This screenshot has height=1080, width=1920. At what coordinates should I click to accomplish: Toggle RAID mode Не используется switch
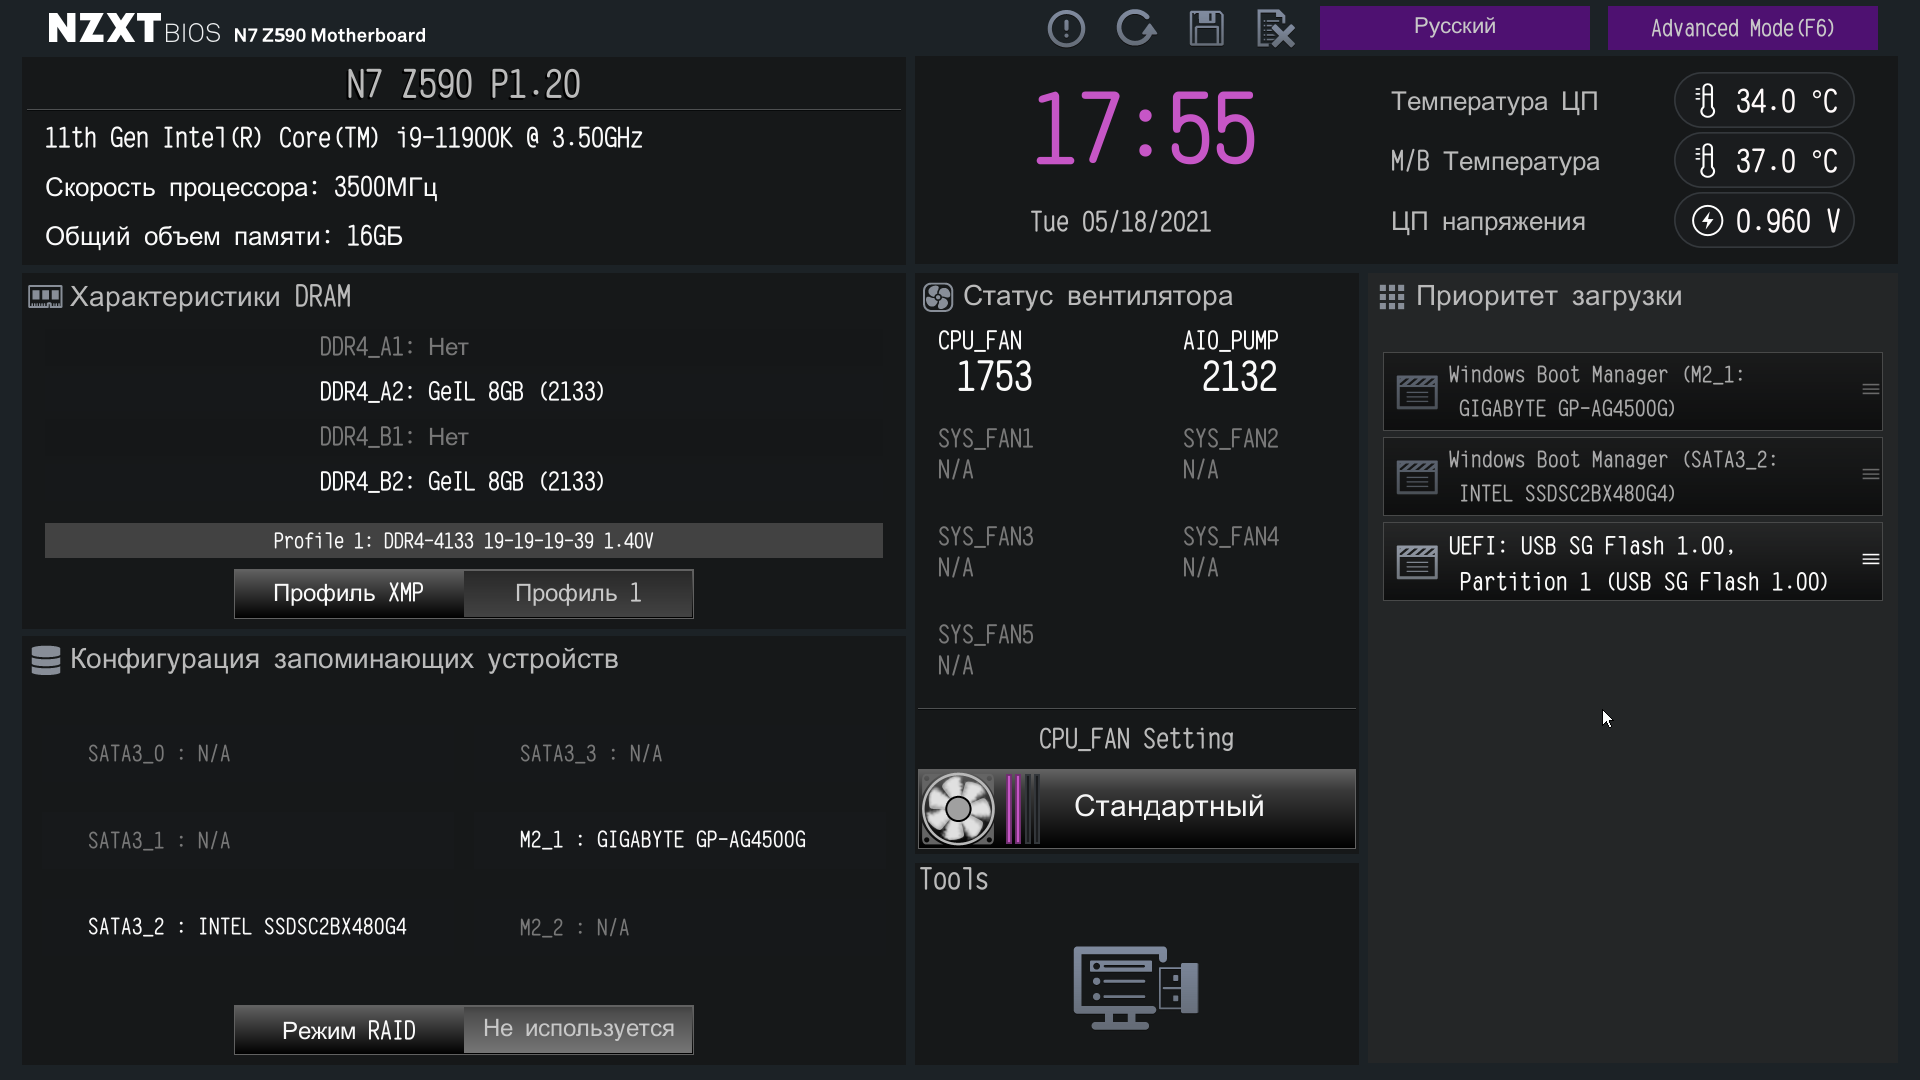pos(578,1029)
